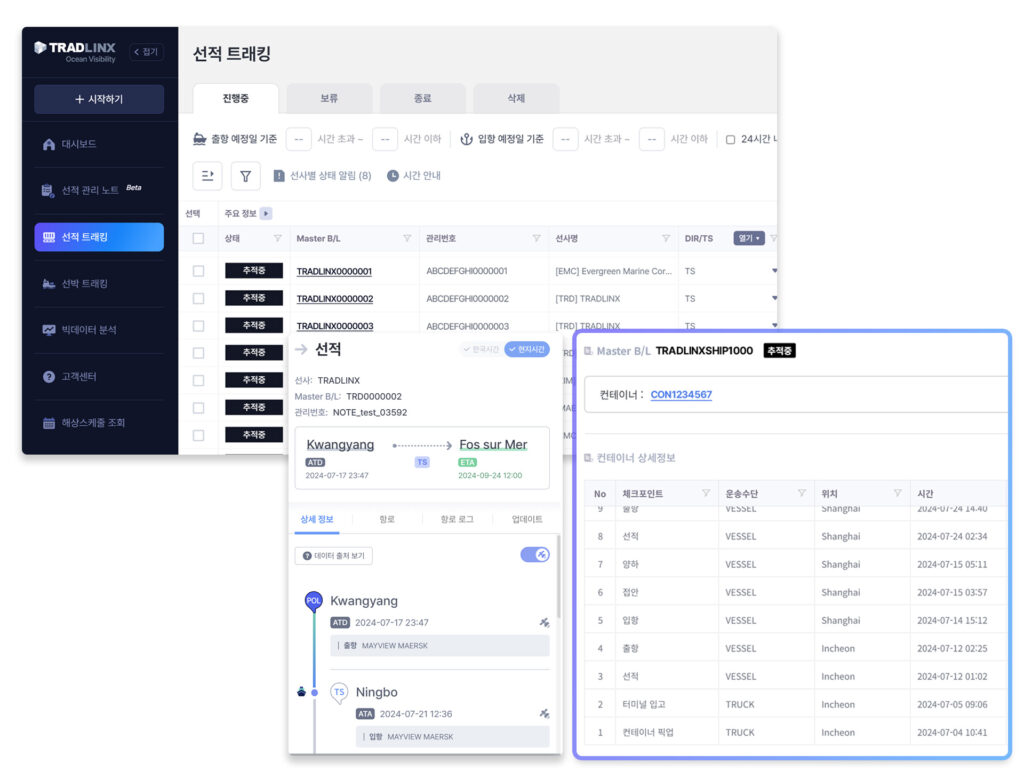Click satellite icon beside Ningbo ATA

[544, 714]
